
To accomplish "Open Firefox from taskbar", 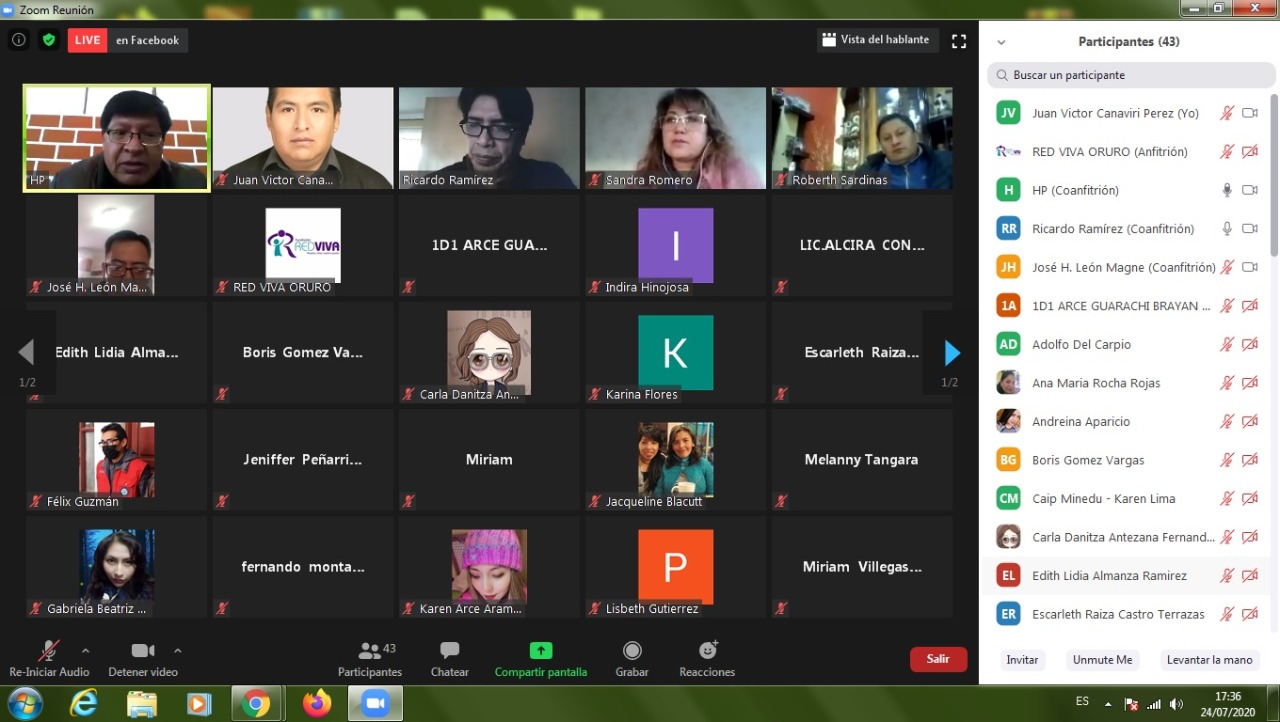I will (x=317, y=704).
